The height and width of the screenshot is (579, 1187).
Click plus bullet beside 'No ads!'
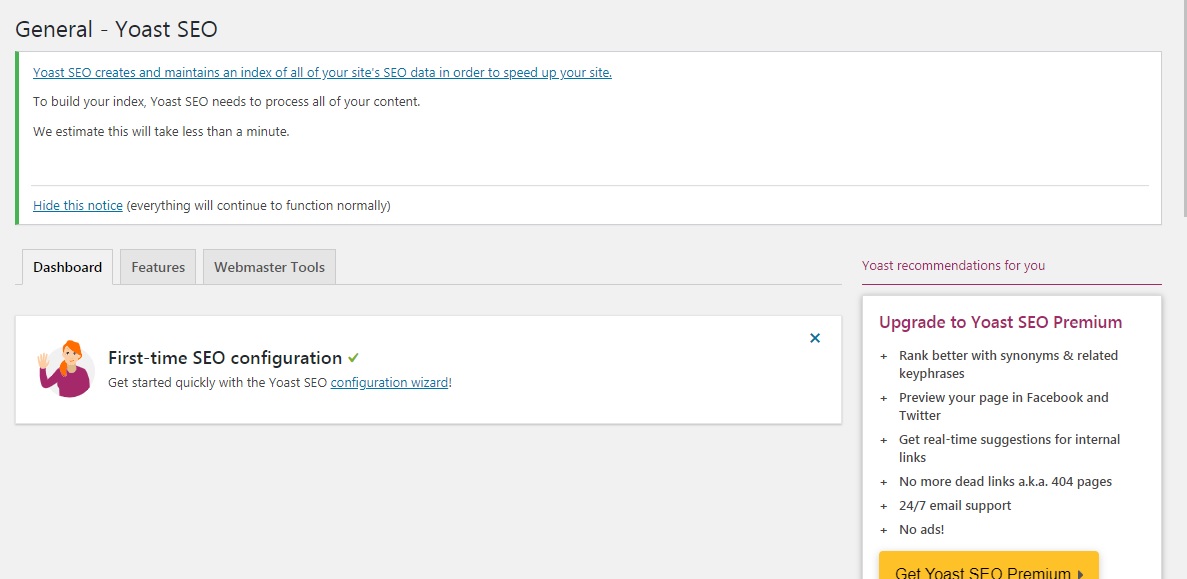pyautogui.click(x=883, y=530)
